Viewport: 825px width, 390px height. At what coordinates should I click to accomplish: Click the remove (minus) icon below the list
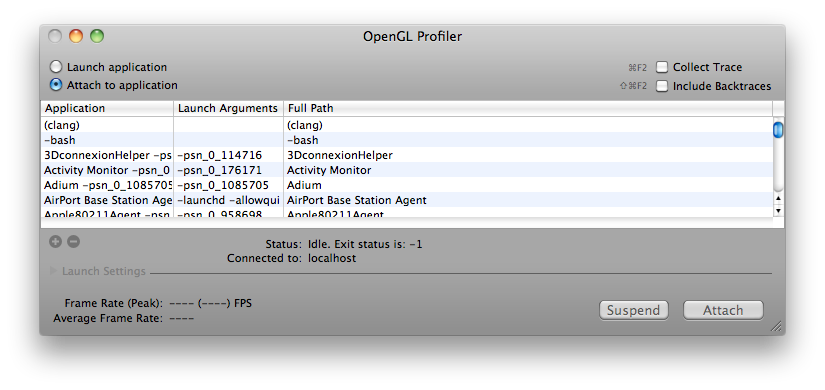tap(74, 242)
